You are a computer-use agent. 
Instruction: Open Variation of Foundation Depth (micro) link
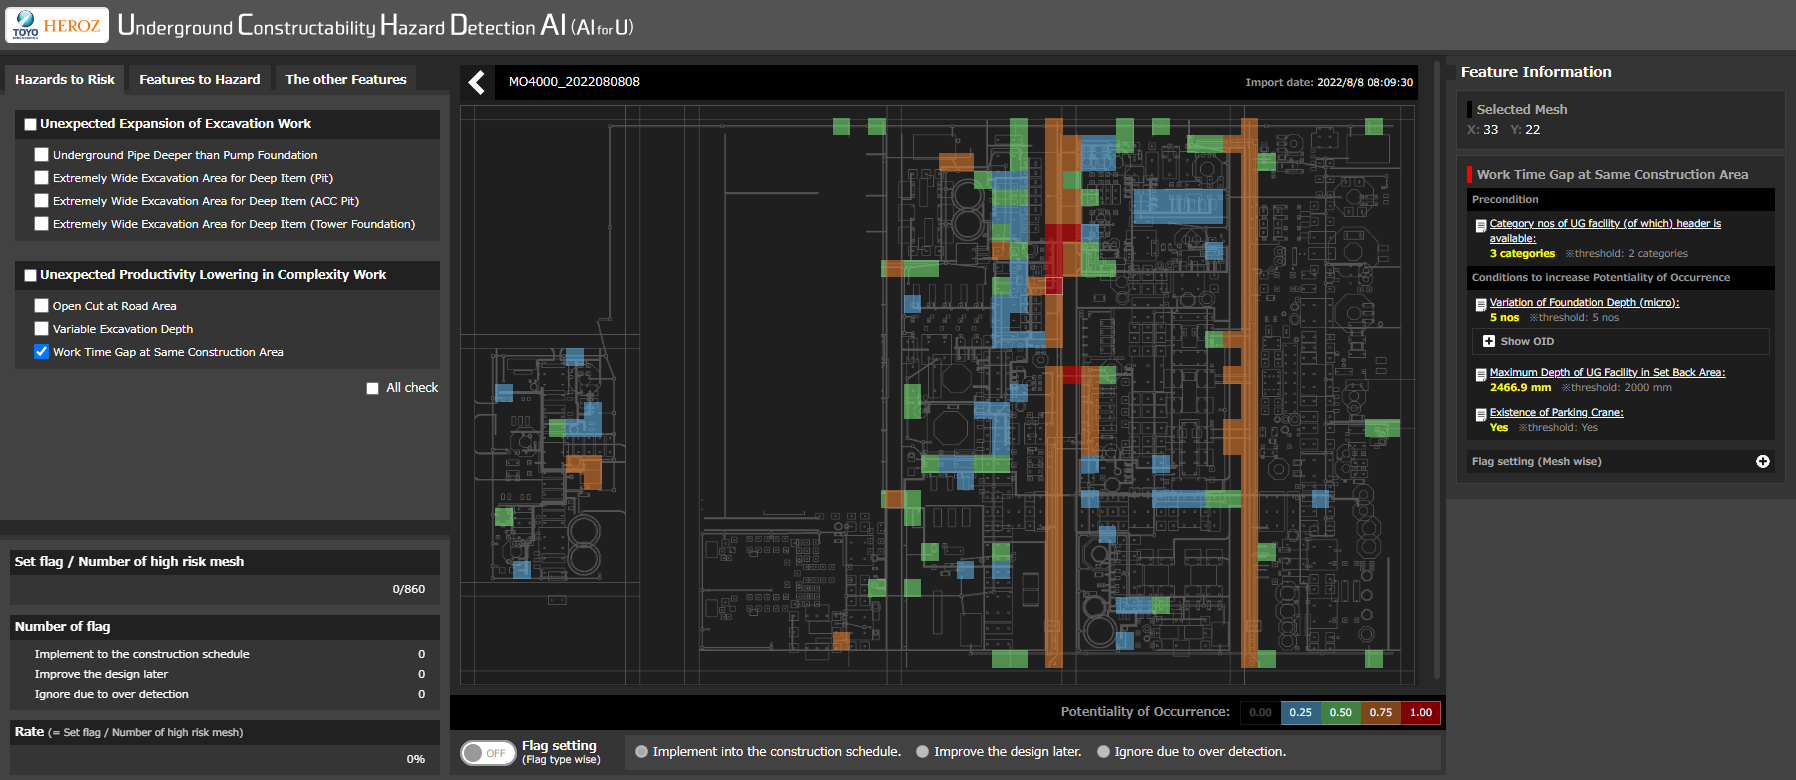pos(1584,303)
